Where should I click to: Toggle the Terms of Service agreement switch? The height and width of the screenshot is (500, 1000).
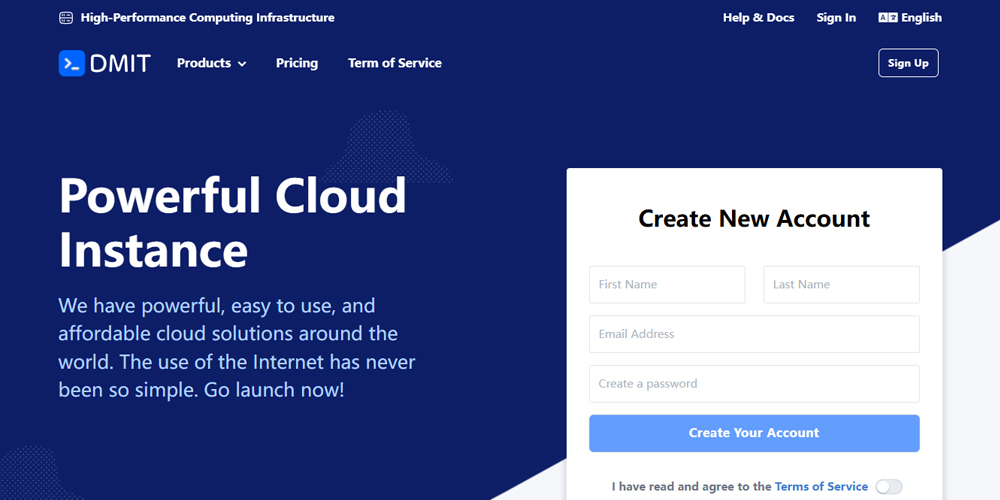point(888,487)
